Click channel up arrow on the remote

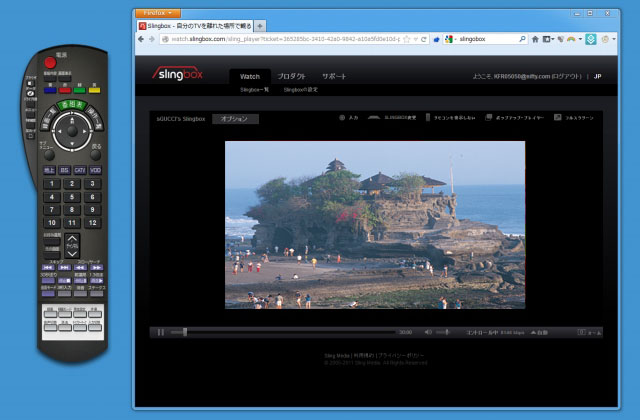click(72, 239)
